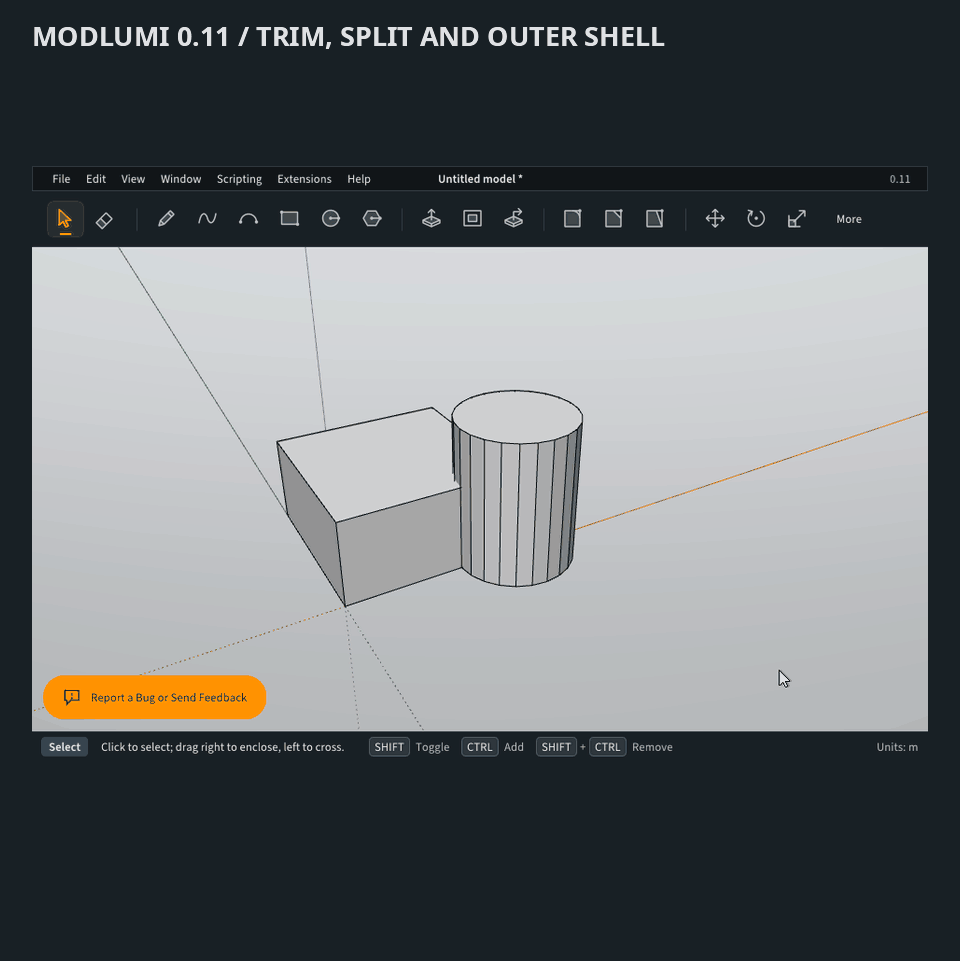
Task: Click version number 0.11 in menu bar
Action: 900,179
